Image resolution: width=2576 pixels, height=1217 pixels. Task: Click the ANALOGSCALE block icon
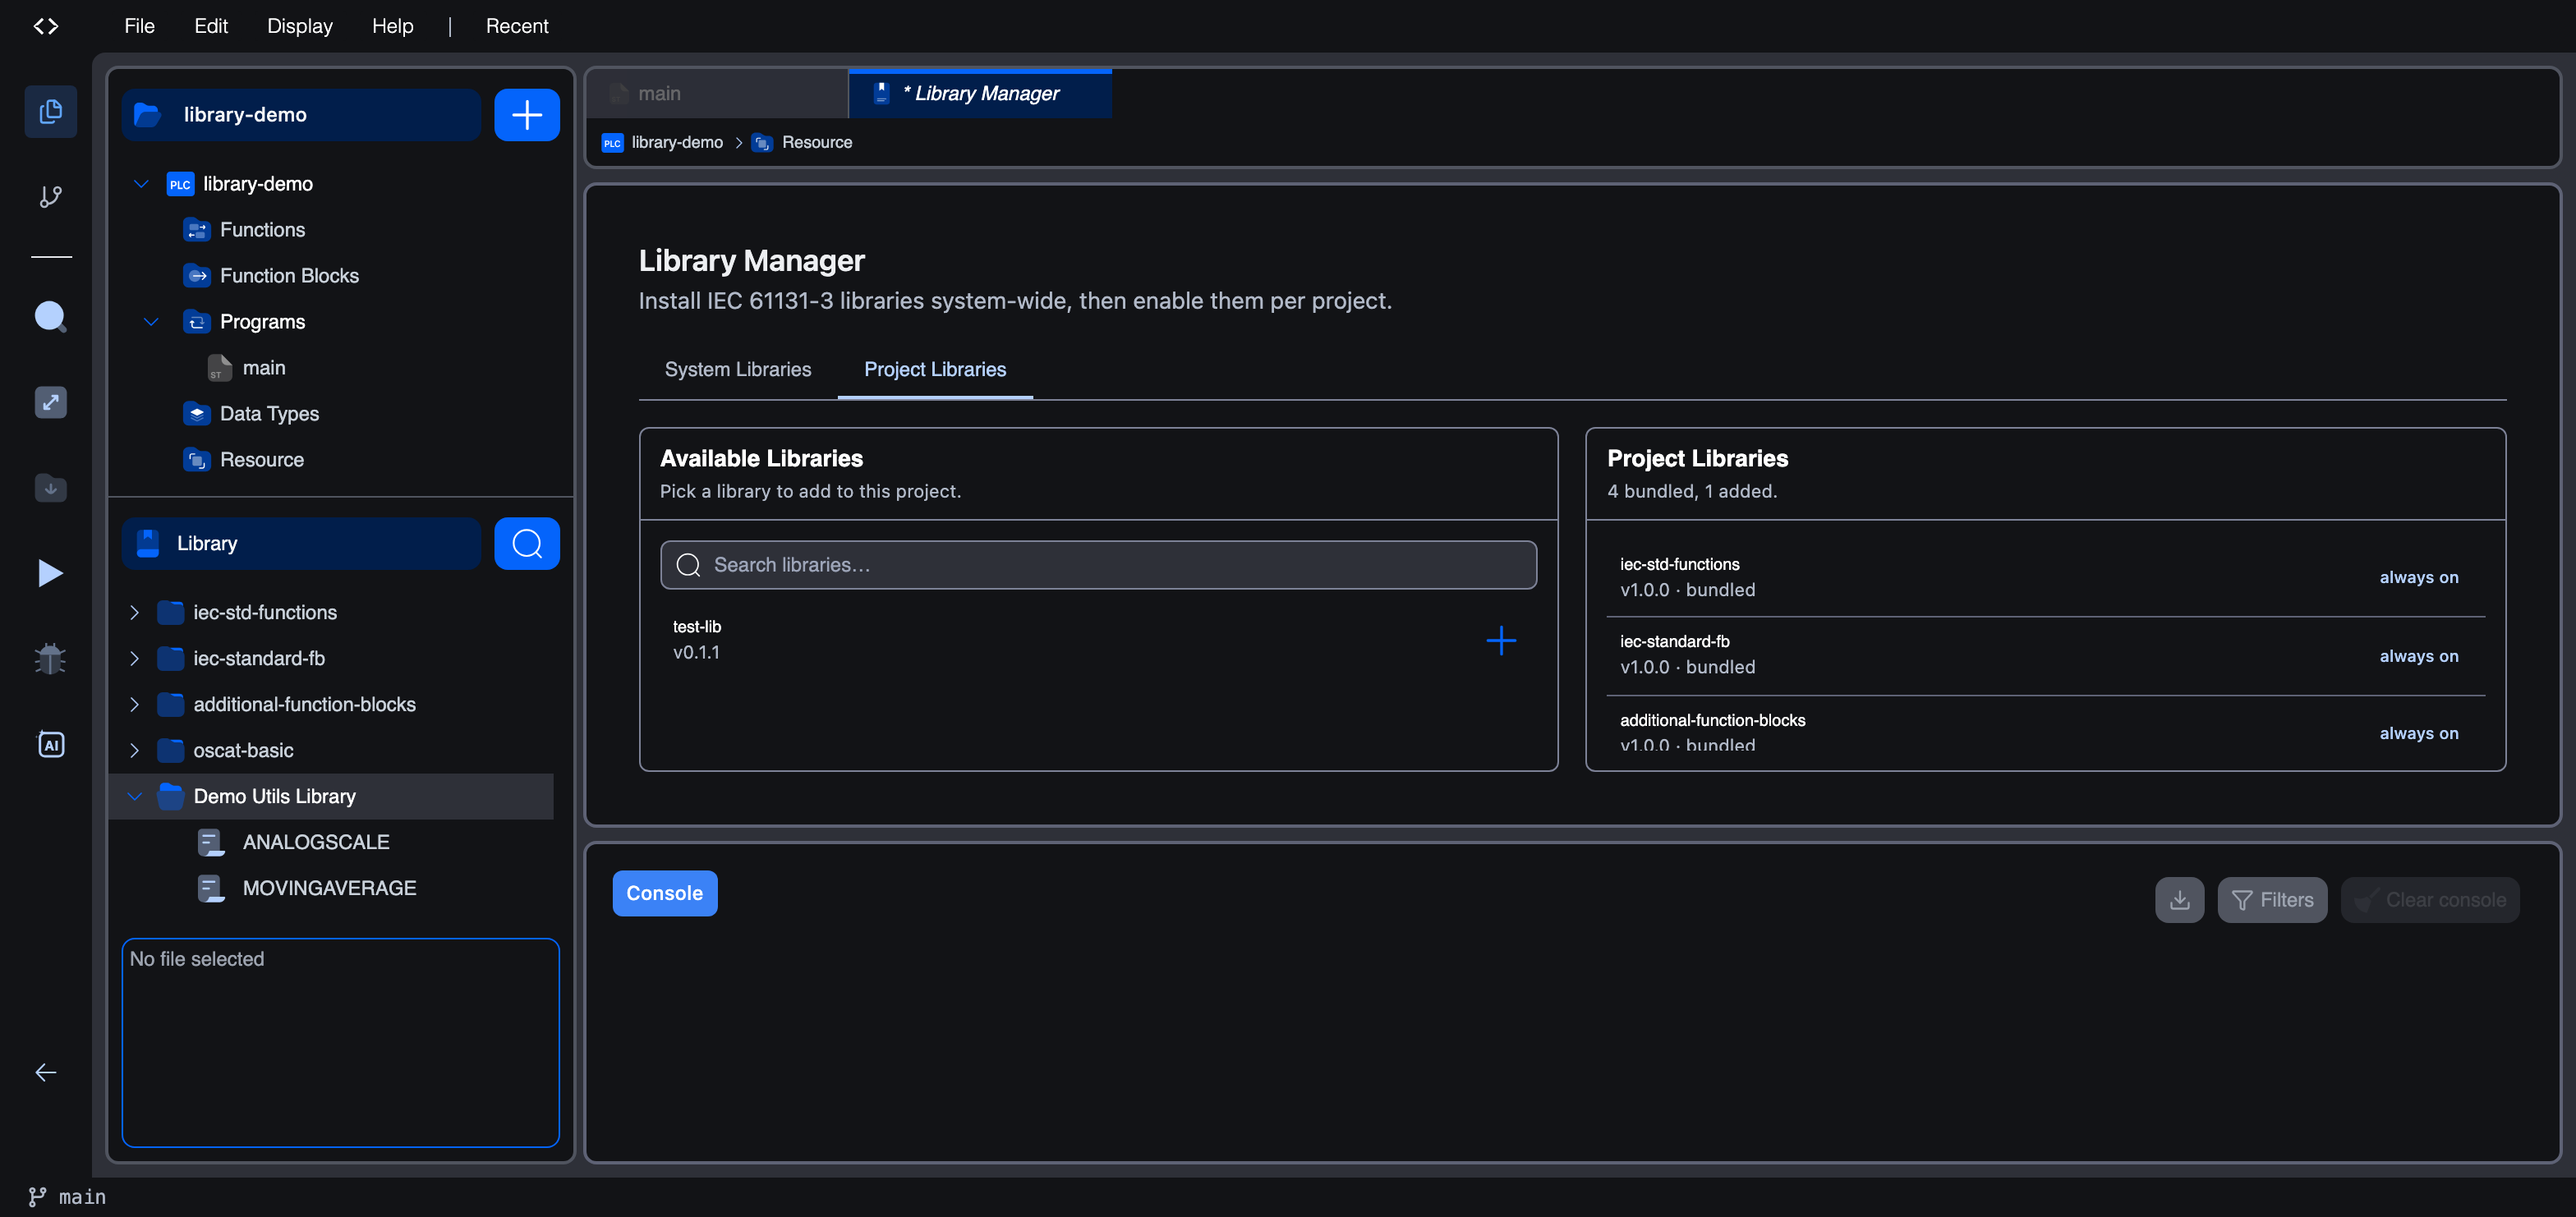[211, 842]
